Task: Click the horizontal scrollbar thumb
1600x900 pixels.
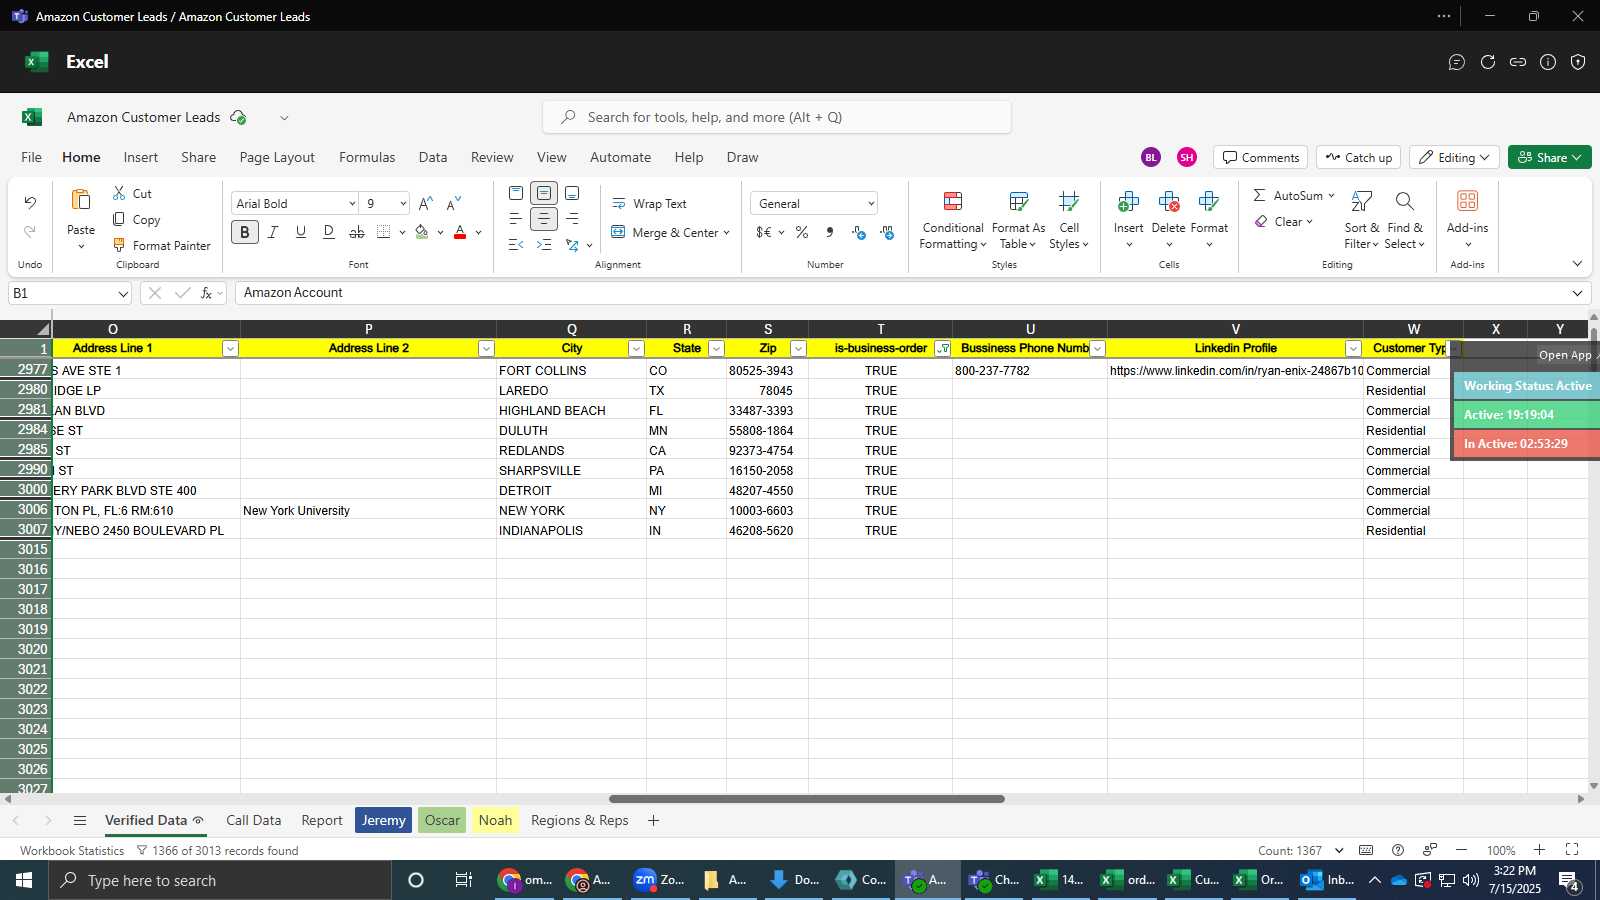Action: 806,799
